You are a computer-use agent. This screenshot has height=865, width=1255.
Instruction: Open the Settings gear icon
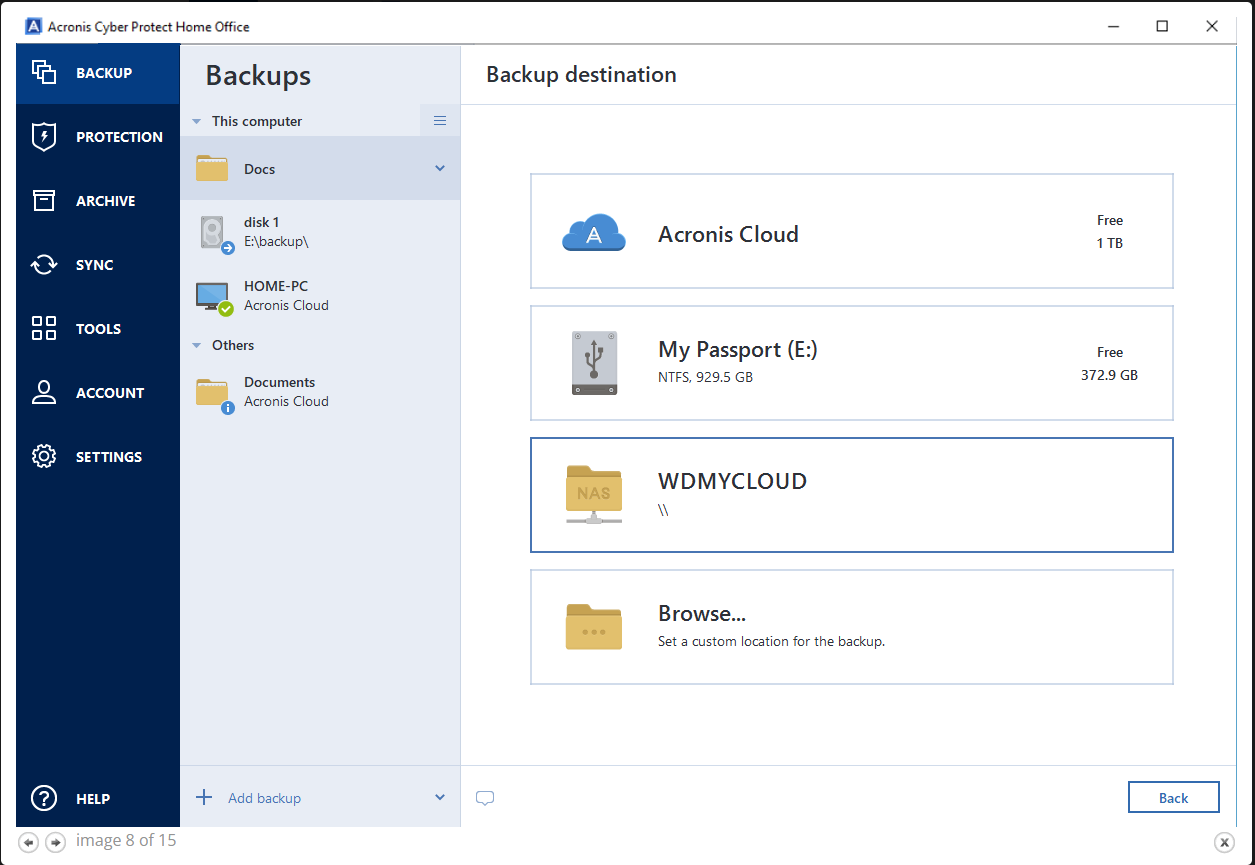(x=44, y=457)
